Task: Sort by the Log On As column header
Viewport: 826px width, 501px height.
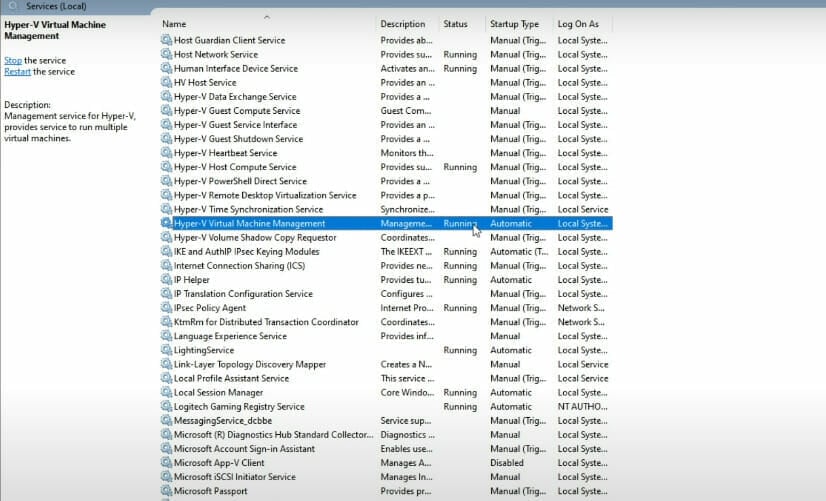Action: pos(578,24)
